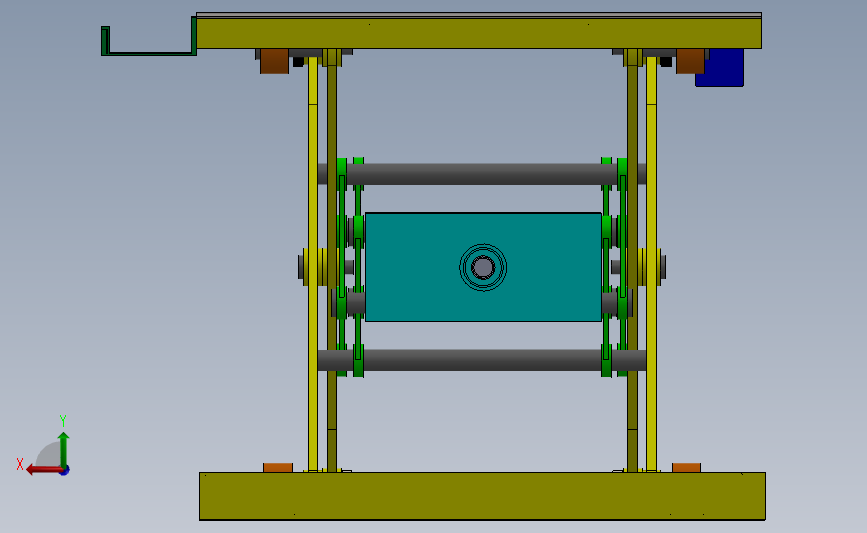Select the teal rectangular block in the model
Viewport: 867px width, 533px height.
pyautogui.click(x=483, y=267)
